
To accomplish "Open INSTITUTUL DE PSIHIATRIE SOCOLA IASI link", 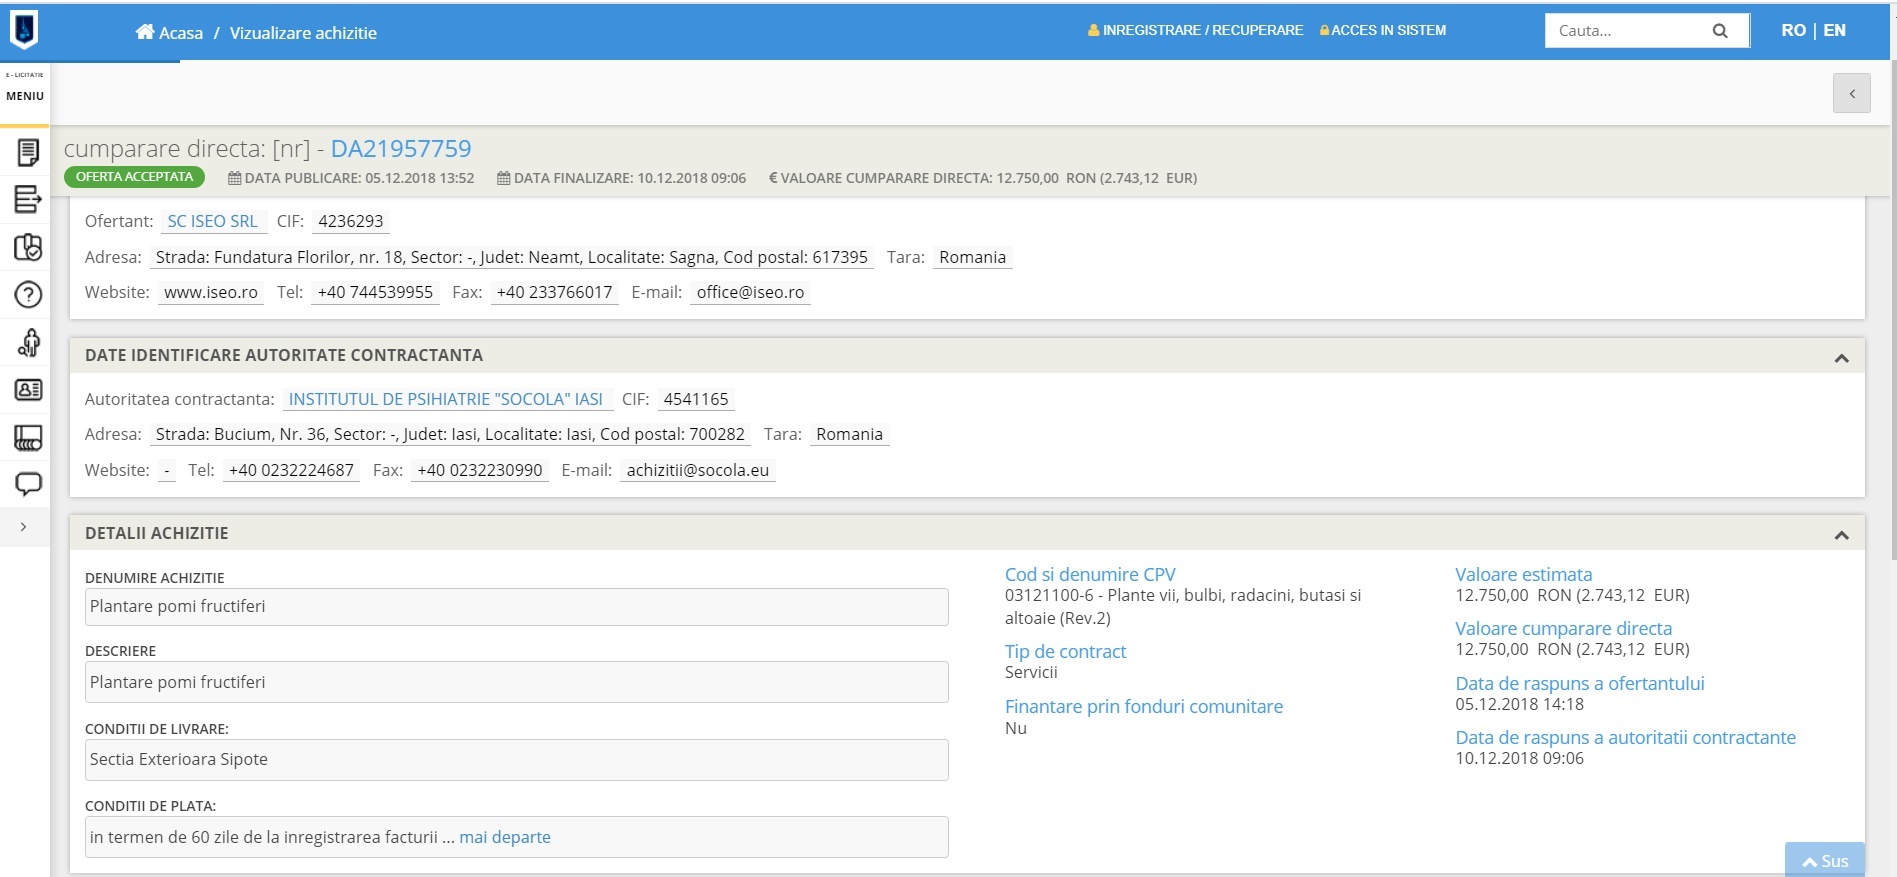I will point(446,399).
